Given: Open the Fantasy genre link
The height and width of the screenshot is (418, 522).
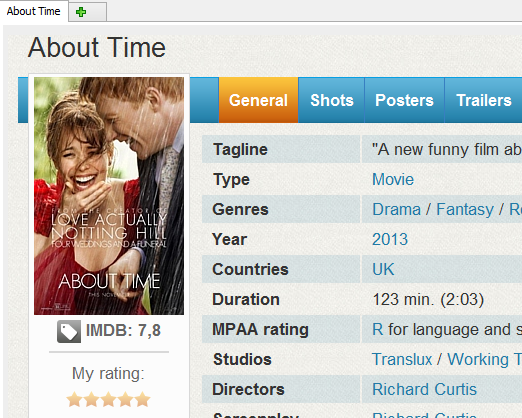Looking at the screenshot, I should coord(465,209).
